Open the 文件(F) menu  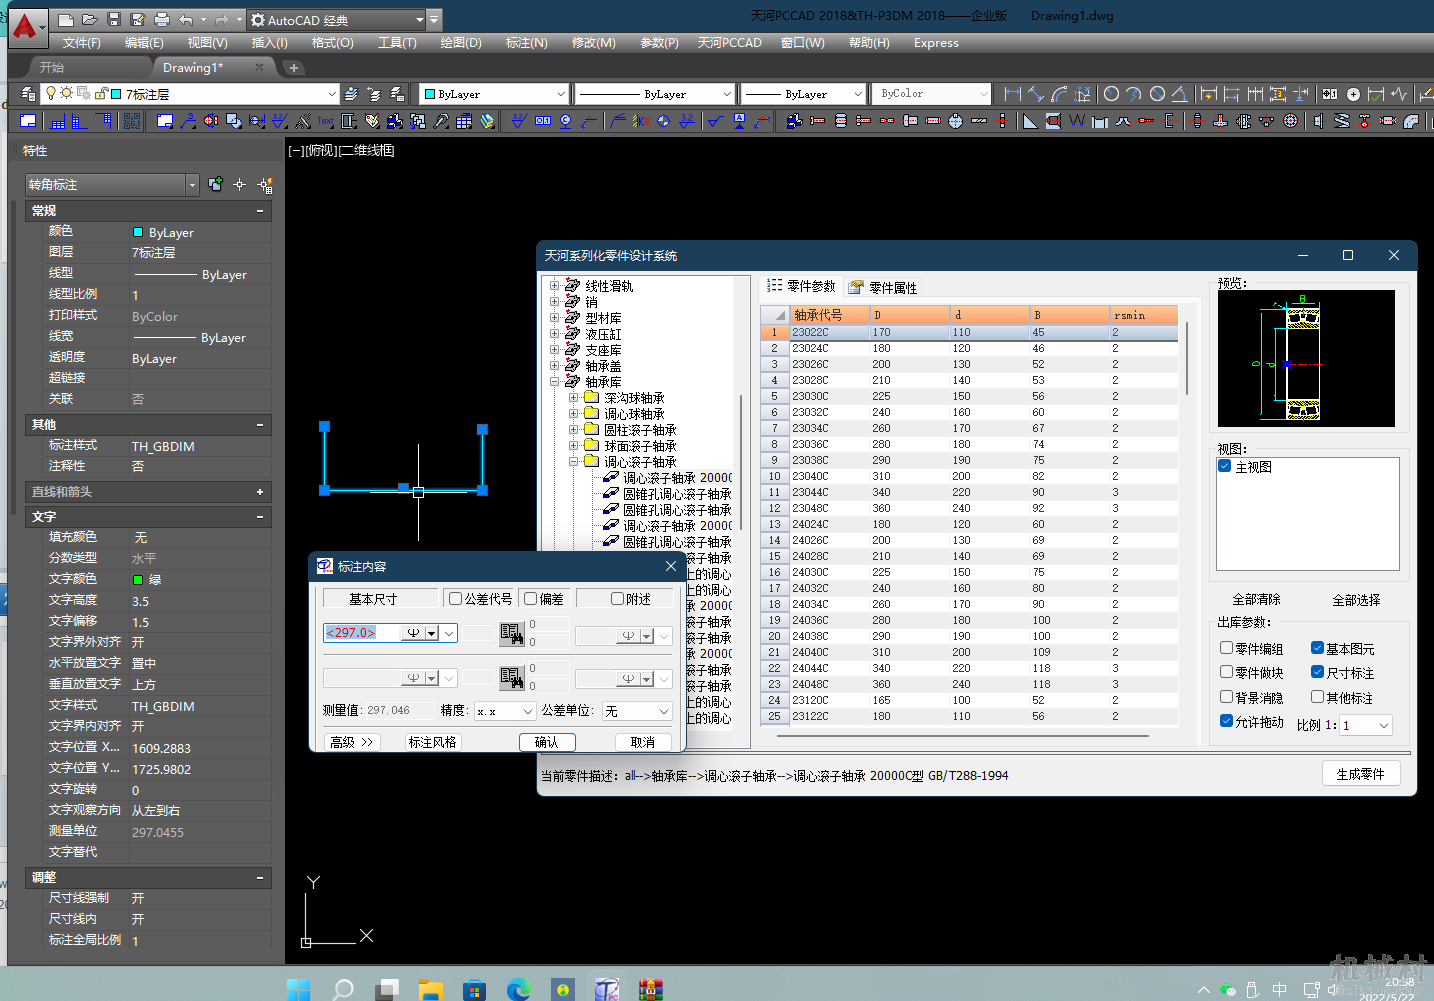point(81,43)
